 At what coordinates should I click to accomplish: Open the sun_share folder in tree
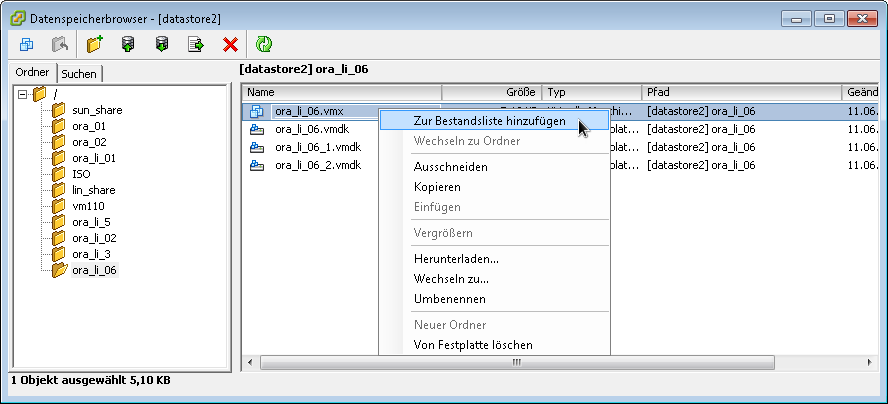coord(97,110)
